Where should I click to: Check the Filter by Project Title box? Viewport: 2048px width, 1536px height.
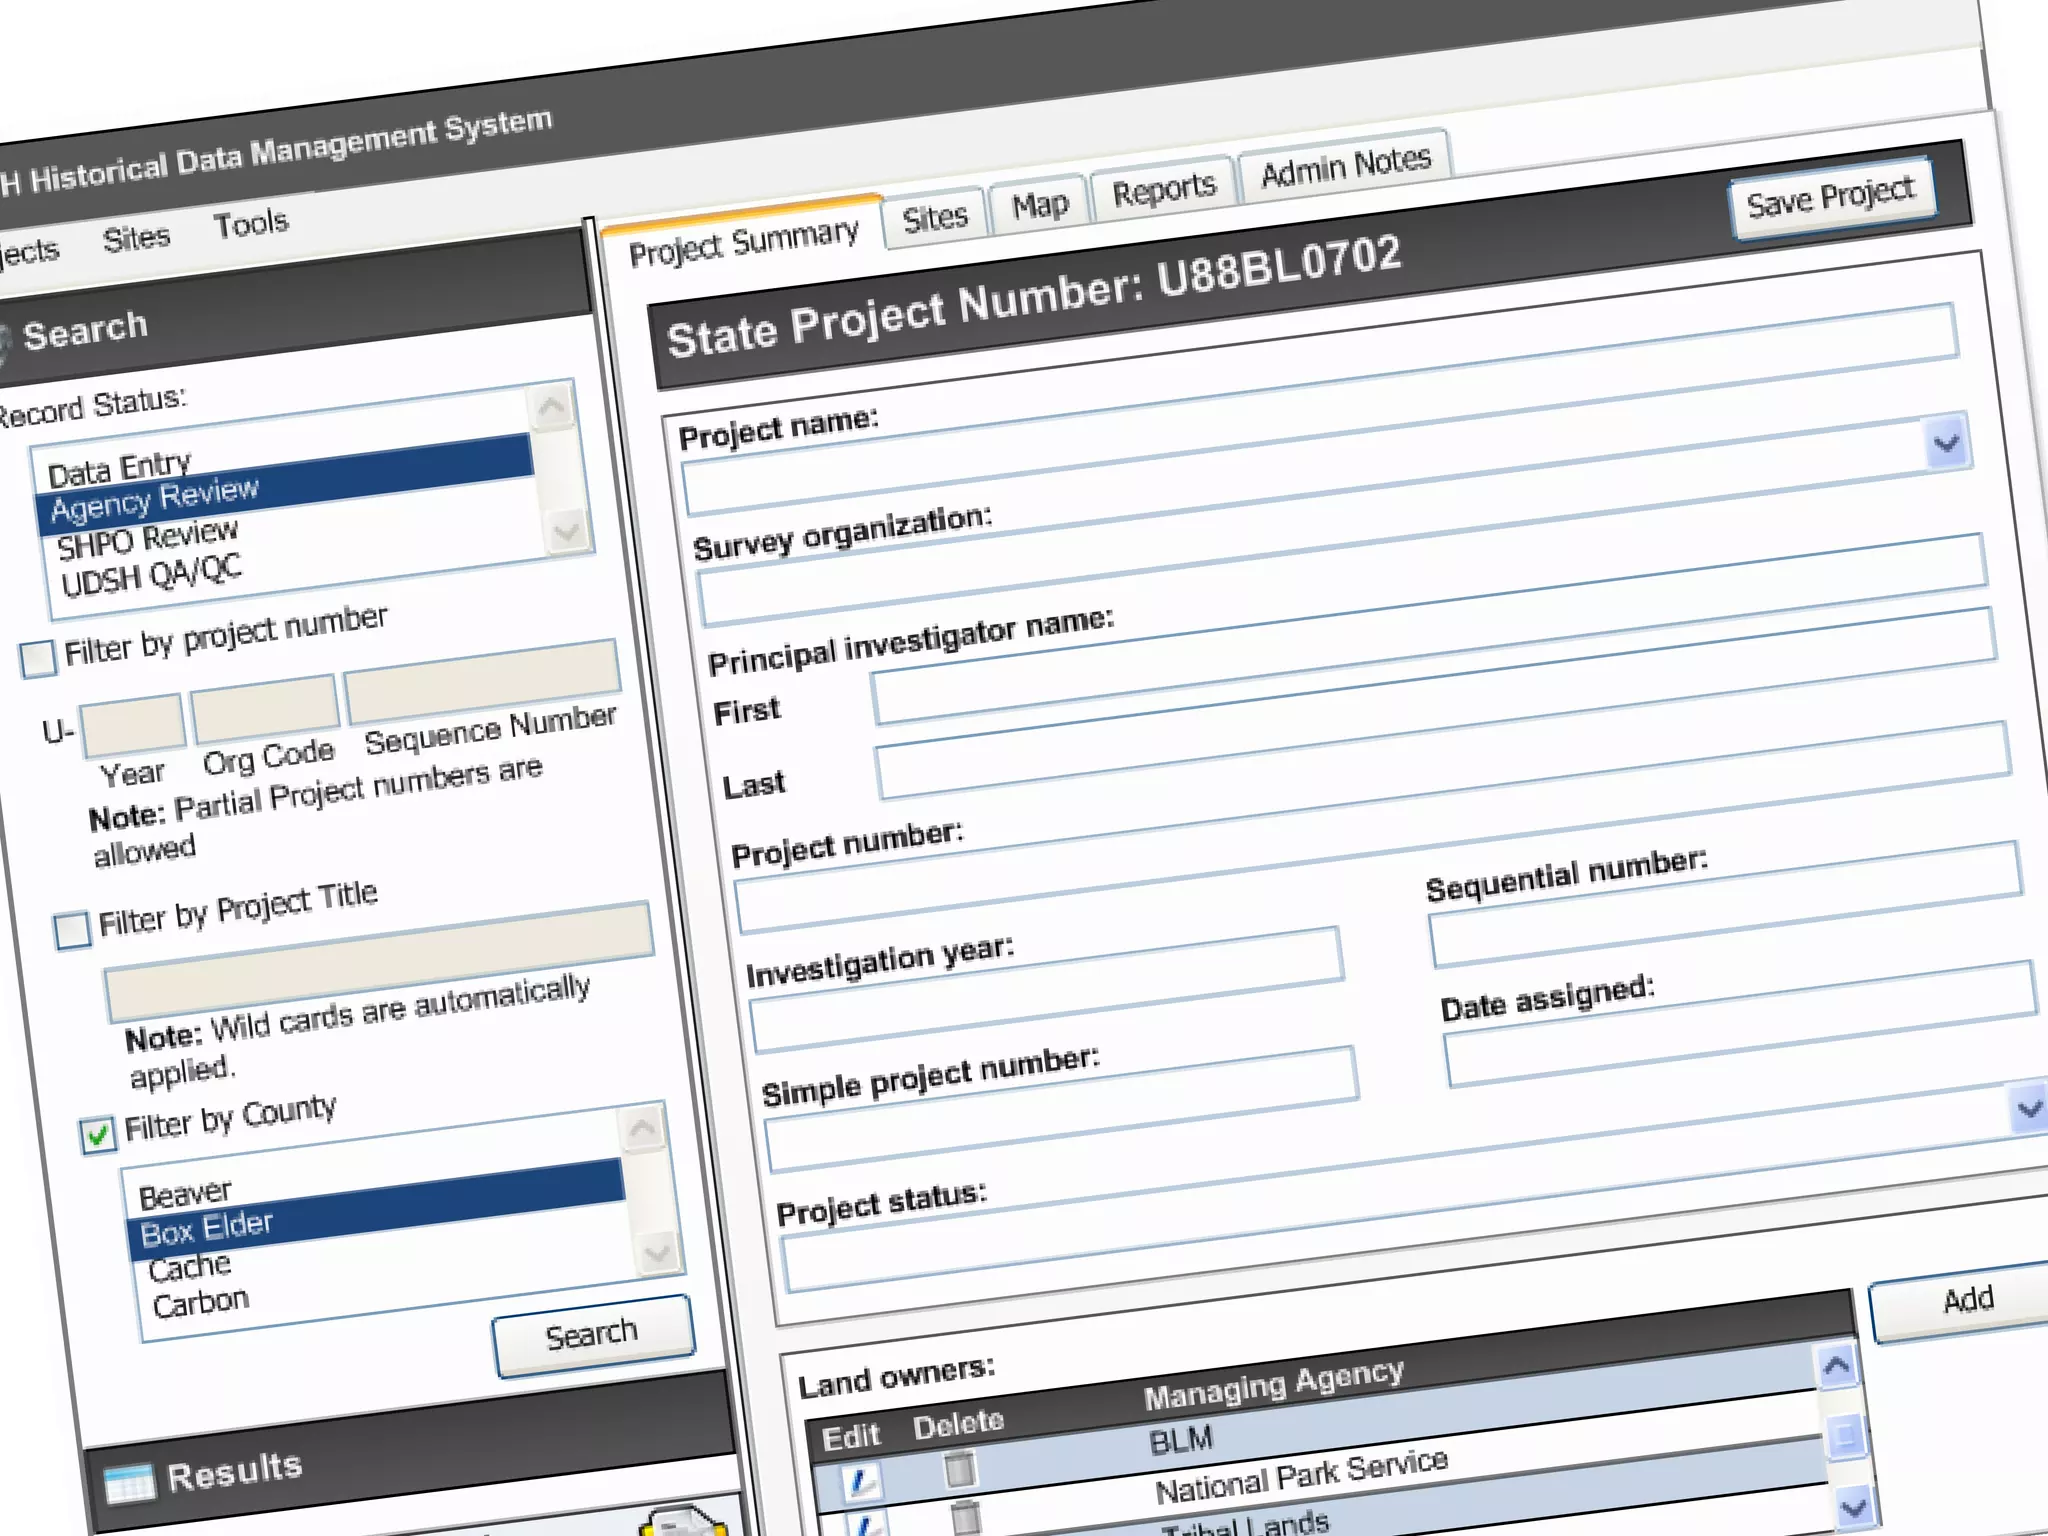[x=72, y=930]
